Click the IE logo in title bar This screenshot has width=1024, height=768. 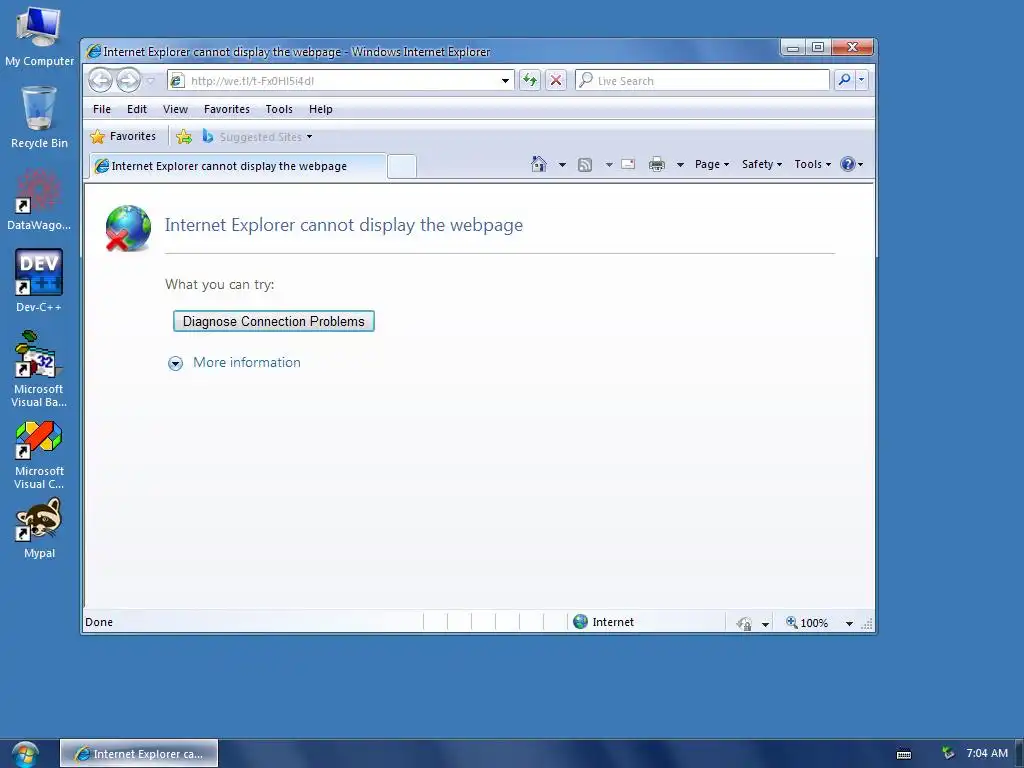point(94,51)
